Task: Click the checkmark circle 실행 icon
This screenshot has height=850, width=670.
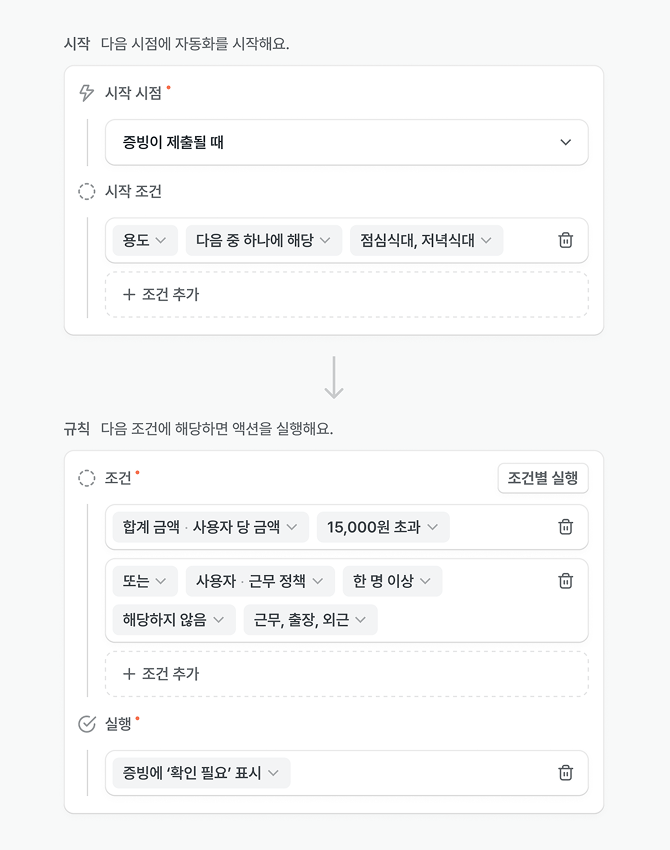Action: (x=87, y=724)
